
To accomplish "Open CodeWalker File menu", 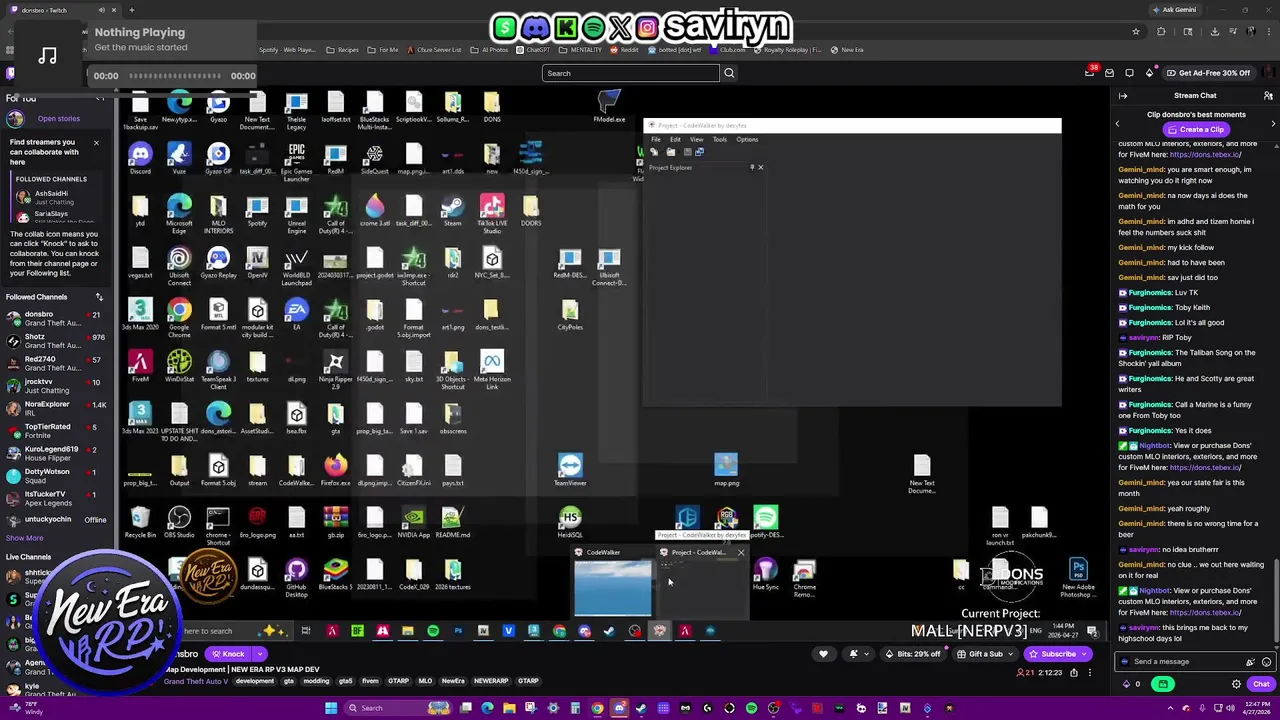I will (655, 139).
